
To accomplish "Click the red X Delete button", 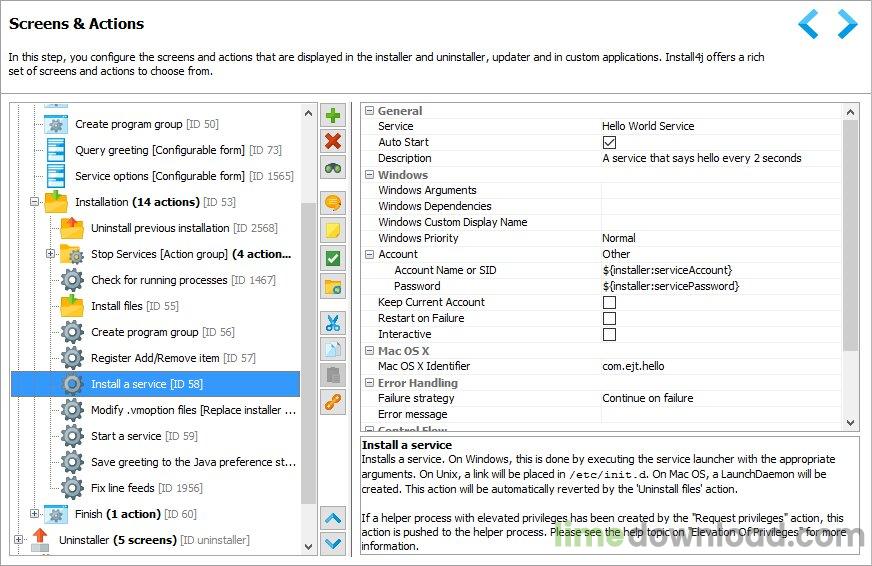I will (333, 141).
